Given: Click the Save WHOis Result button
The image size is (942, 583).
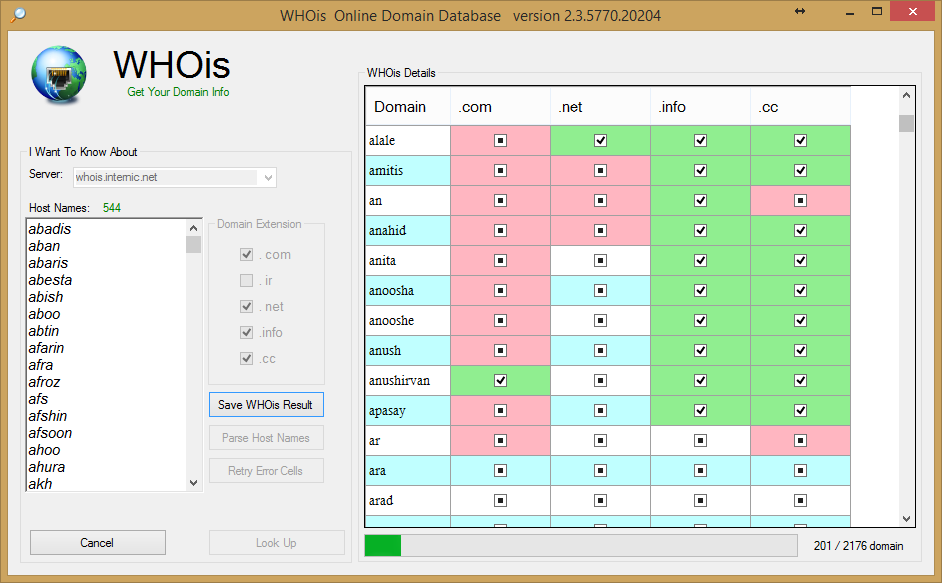Looking at the screenshot, I should click(266, 404).
